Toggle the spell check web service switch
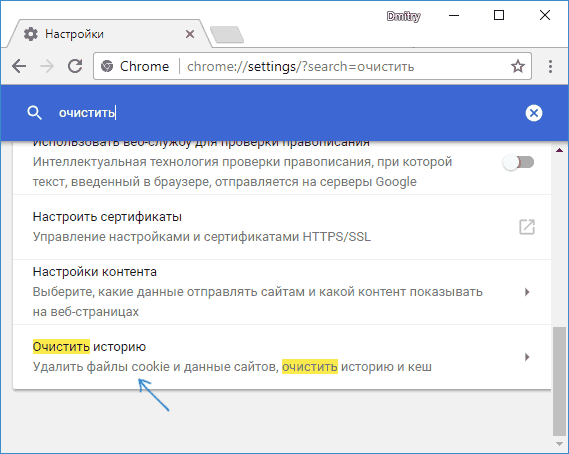Viewport: 569px width, 454px height. point(519,162)
